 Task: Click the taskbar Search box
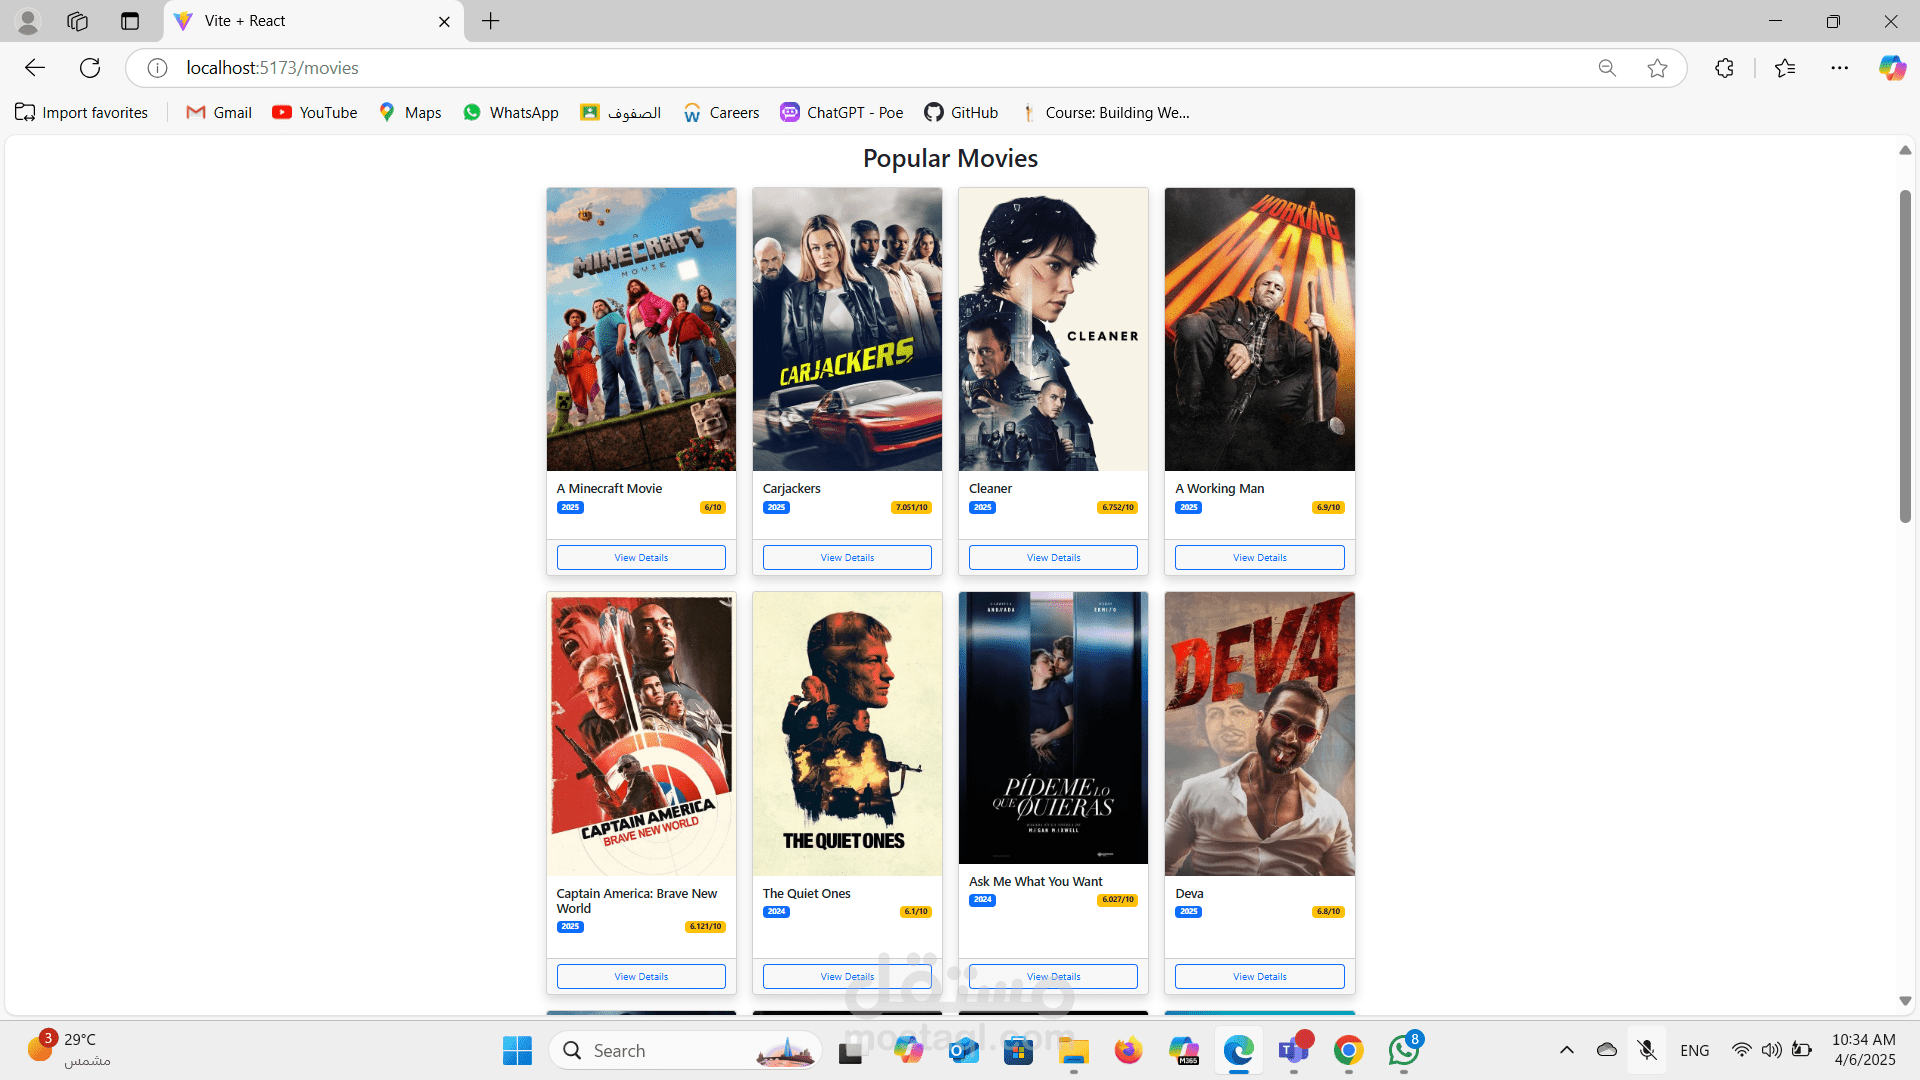point(686,1051)
